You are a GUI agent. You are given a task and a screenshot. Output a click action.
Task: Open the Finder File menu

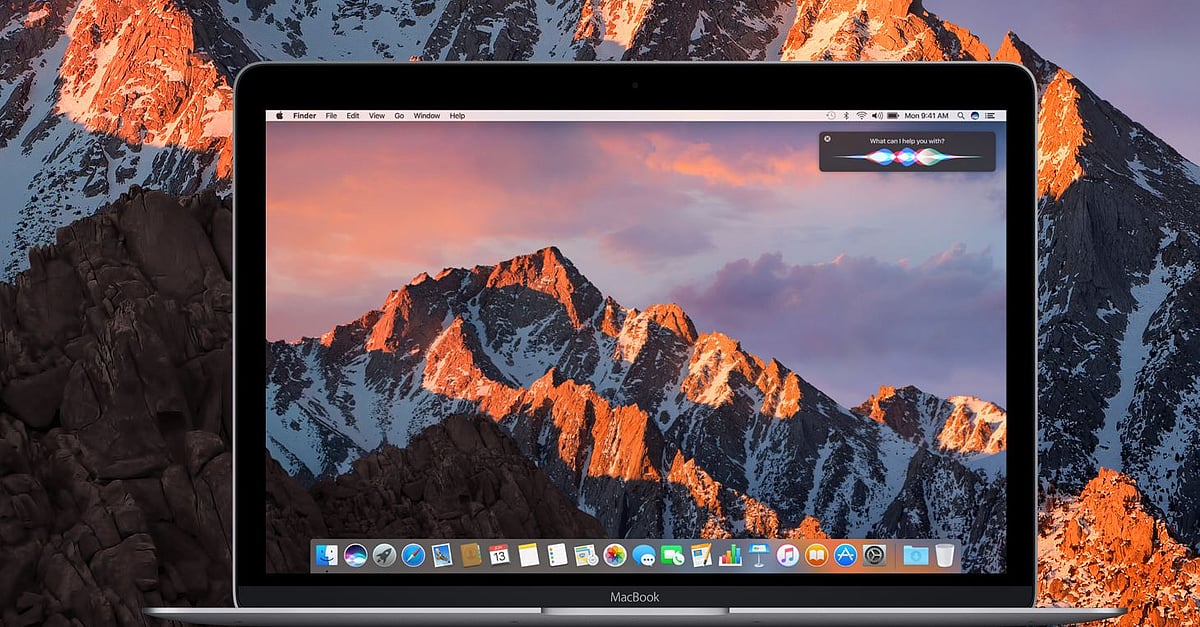[331, 115]
